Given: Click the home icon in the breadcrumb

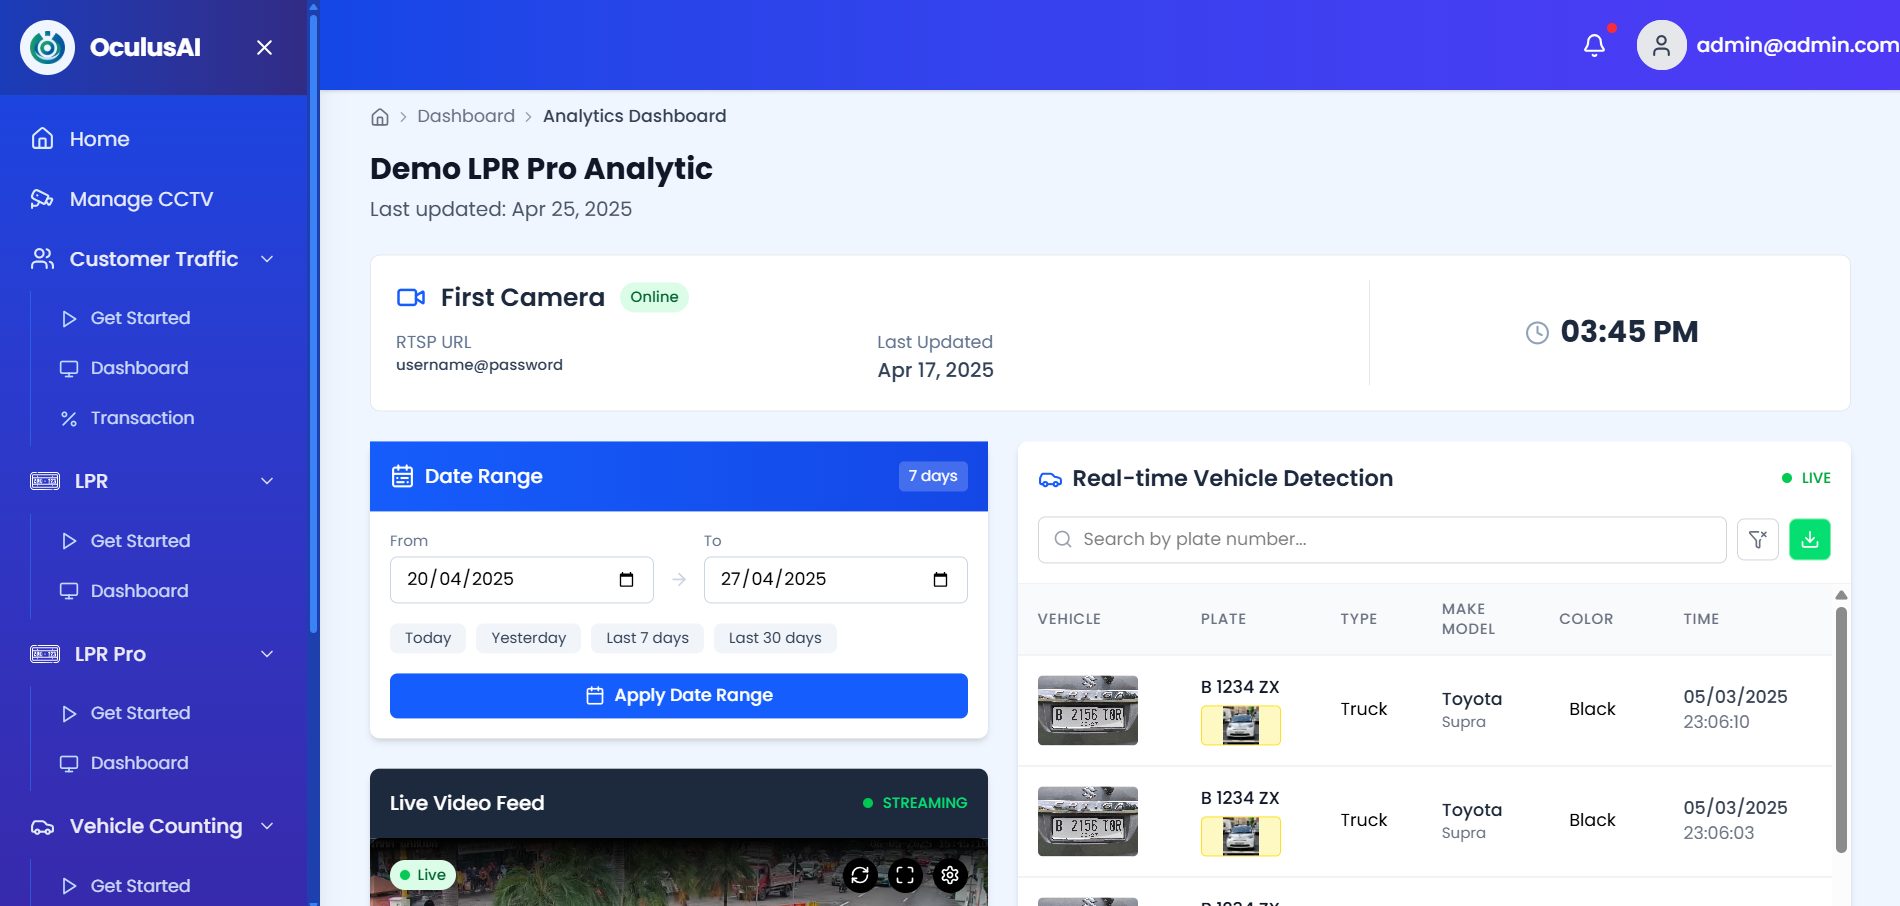Looking at the screenshot, I should point(380,116).
